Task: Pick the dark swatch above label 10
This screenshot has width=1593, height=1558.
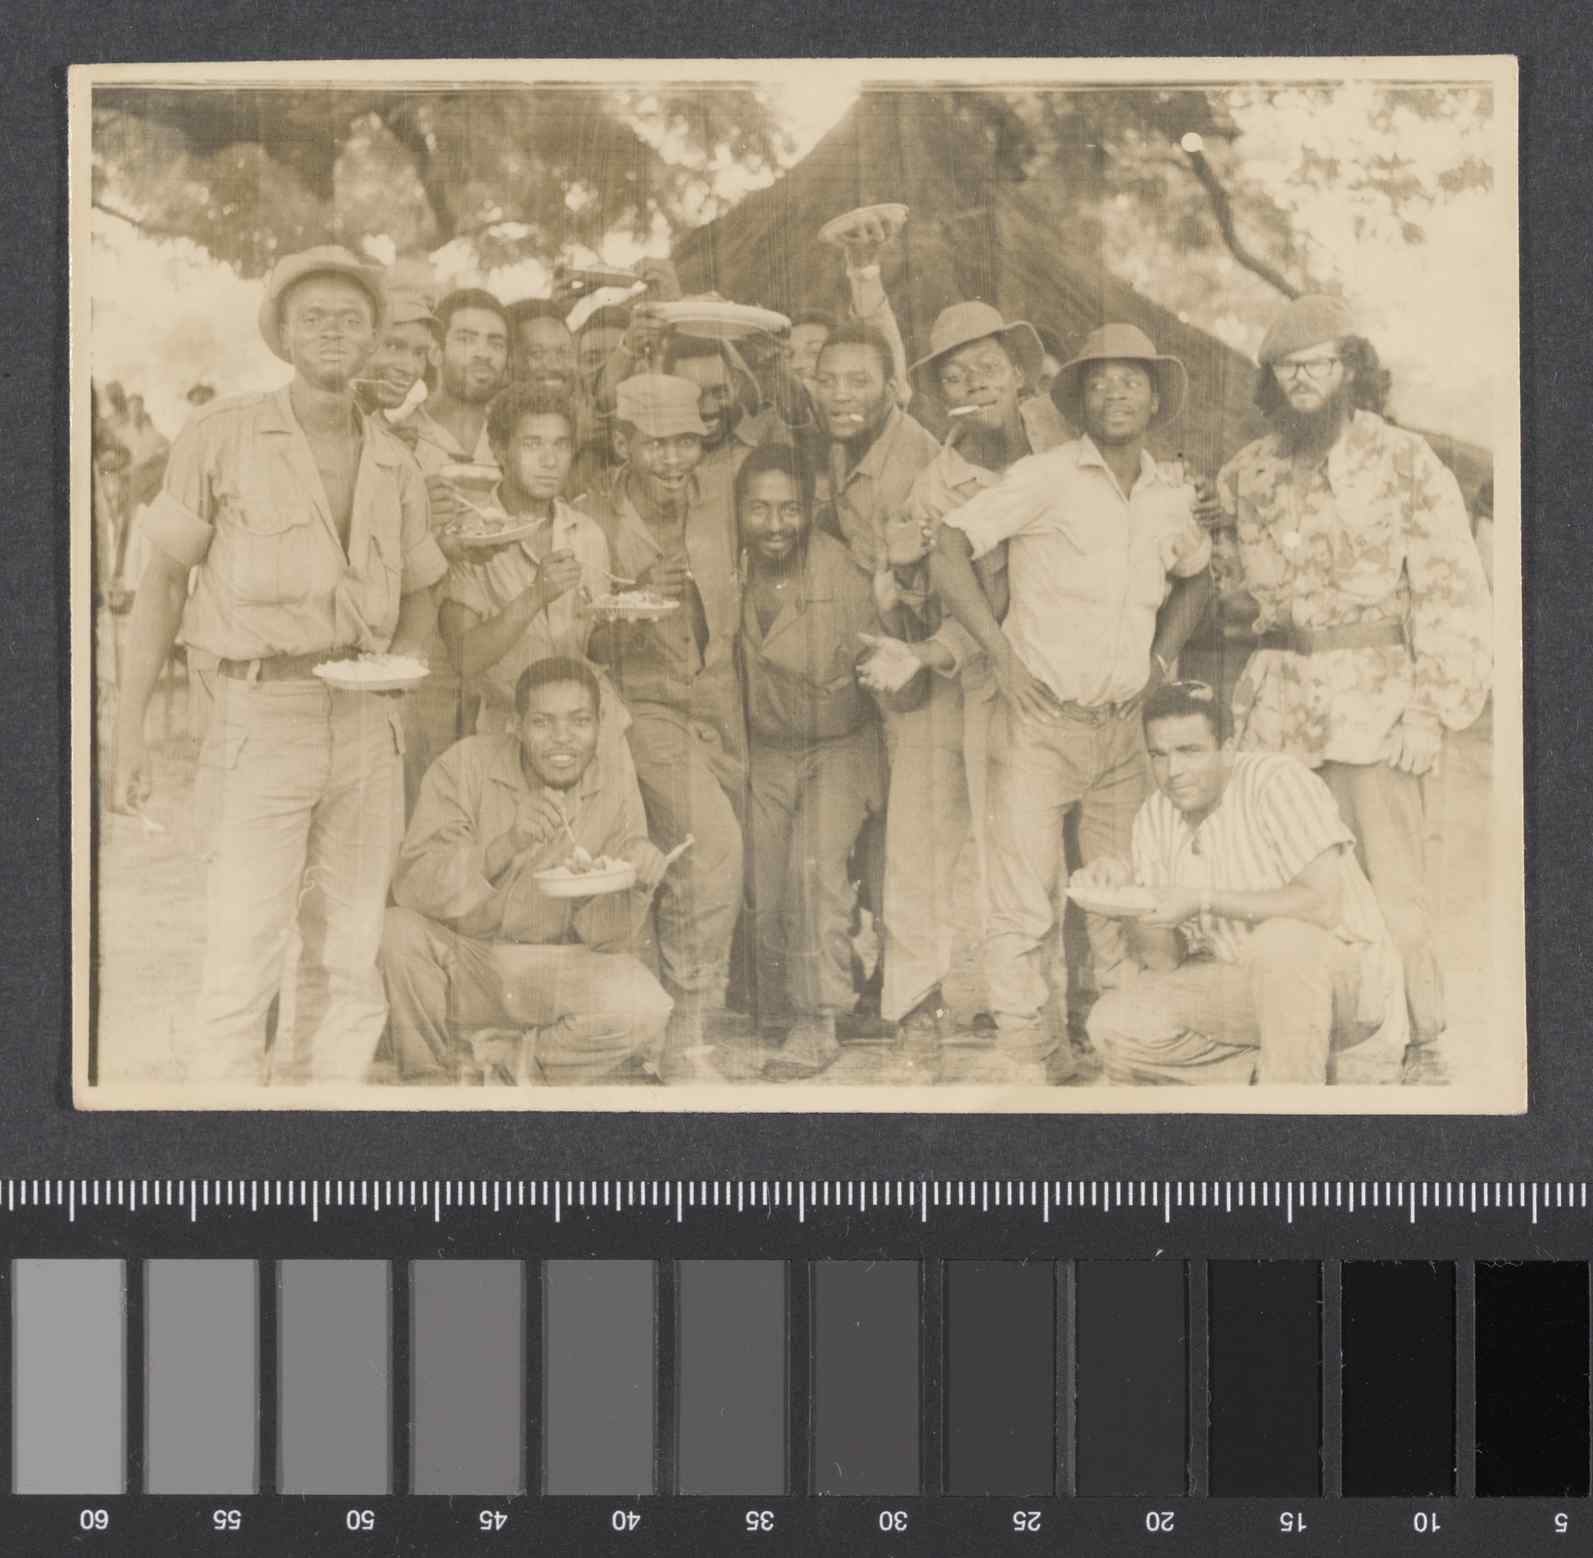Action: (1398, 1376)
